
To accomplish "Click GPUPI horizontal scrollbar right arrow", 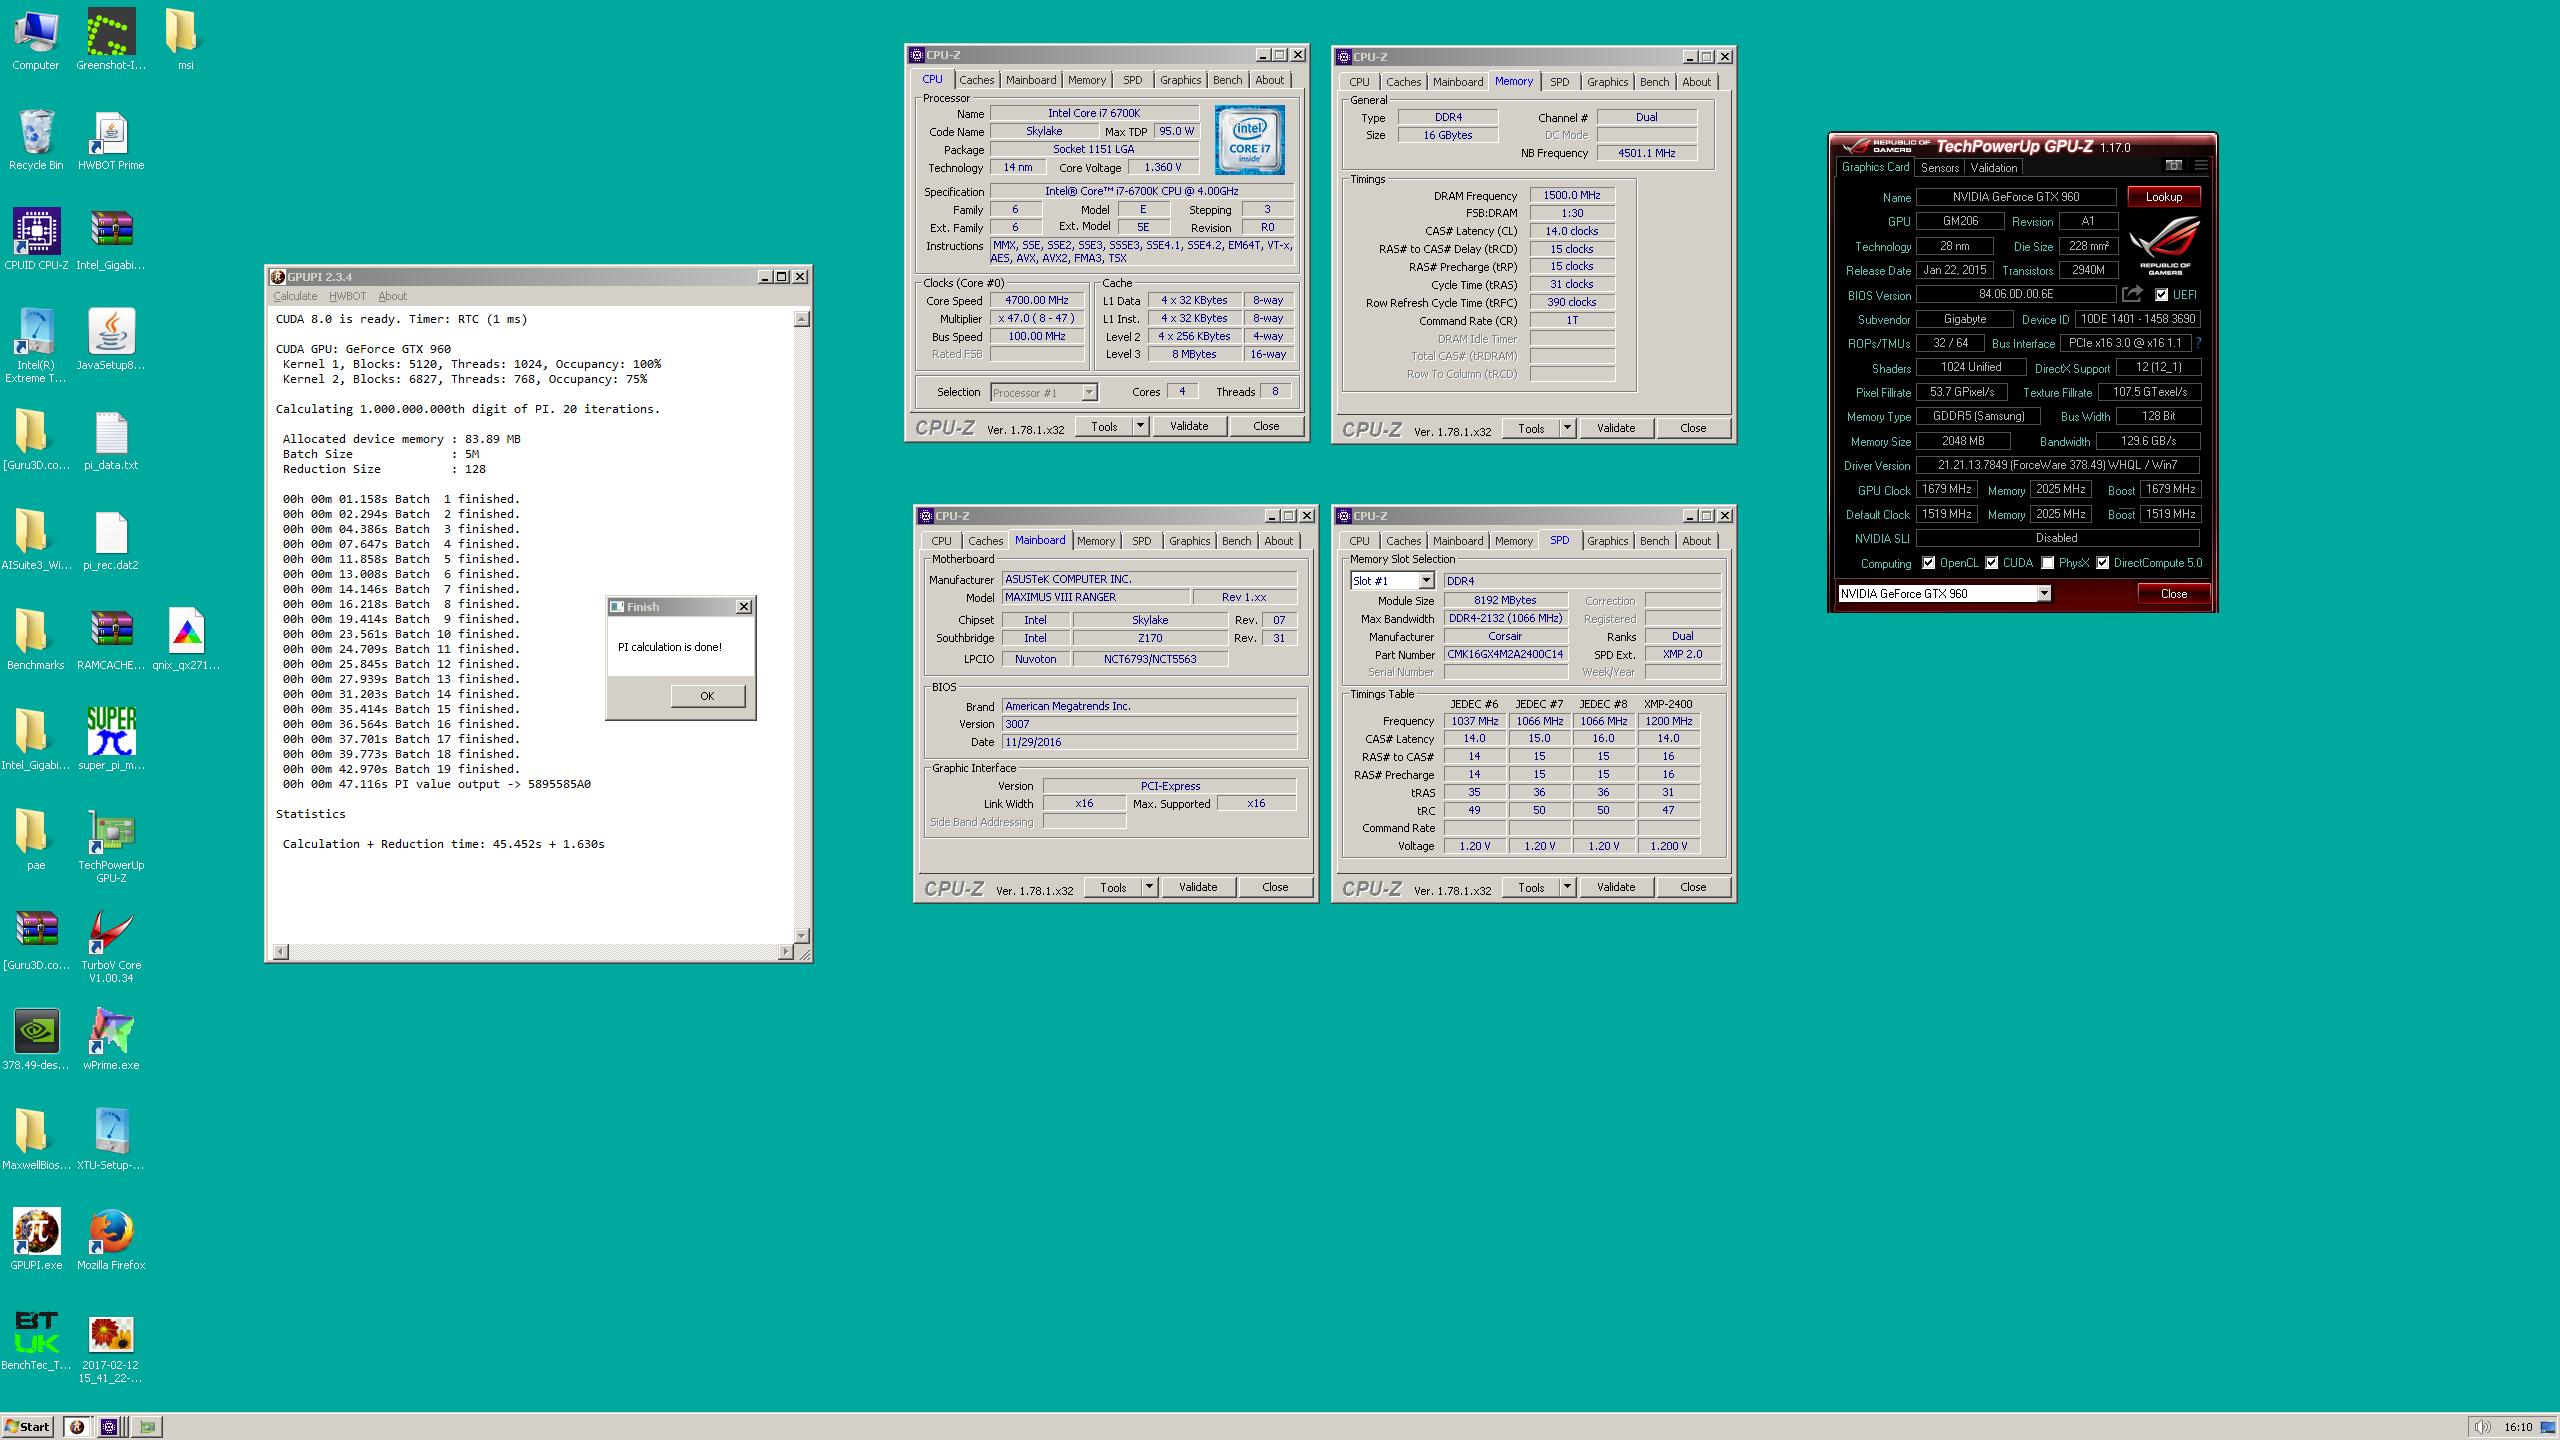I will tap(785, 951).
